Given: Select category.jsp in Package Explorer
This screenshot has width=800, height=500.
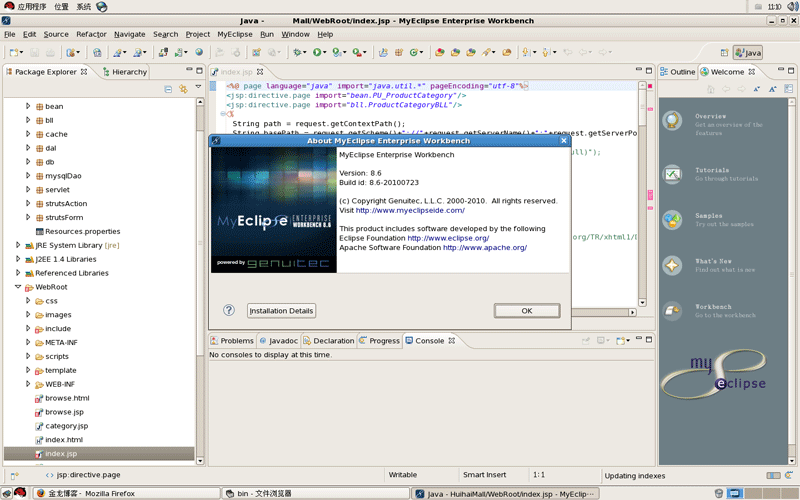Looking at the screenshot, I should tap(66, 426).
